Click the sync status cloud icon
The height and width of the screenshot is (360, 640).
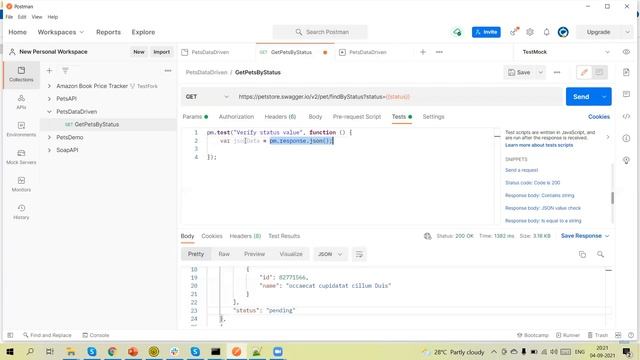coord(457,32)
